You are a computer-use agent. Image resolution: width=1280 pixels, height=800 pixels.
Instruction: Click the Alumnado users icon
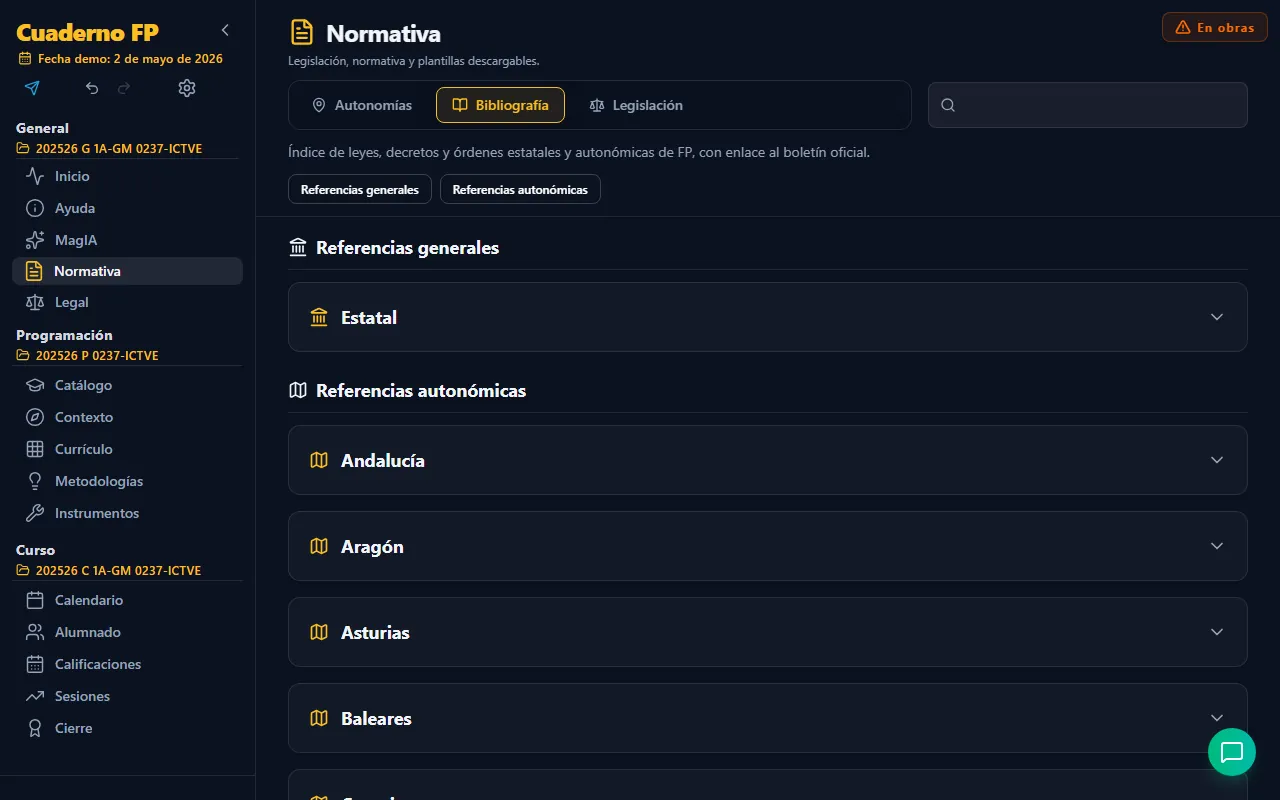pos(35,632)
